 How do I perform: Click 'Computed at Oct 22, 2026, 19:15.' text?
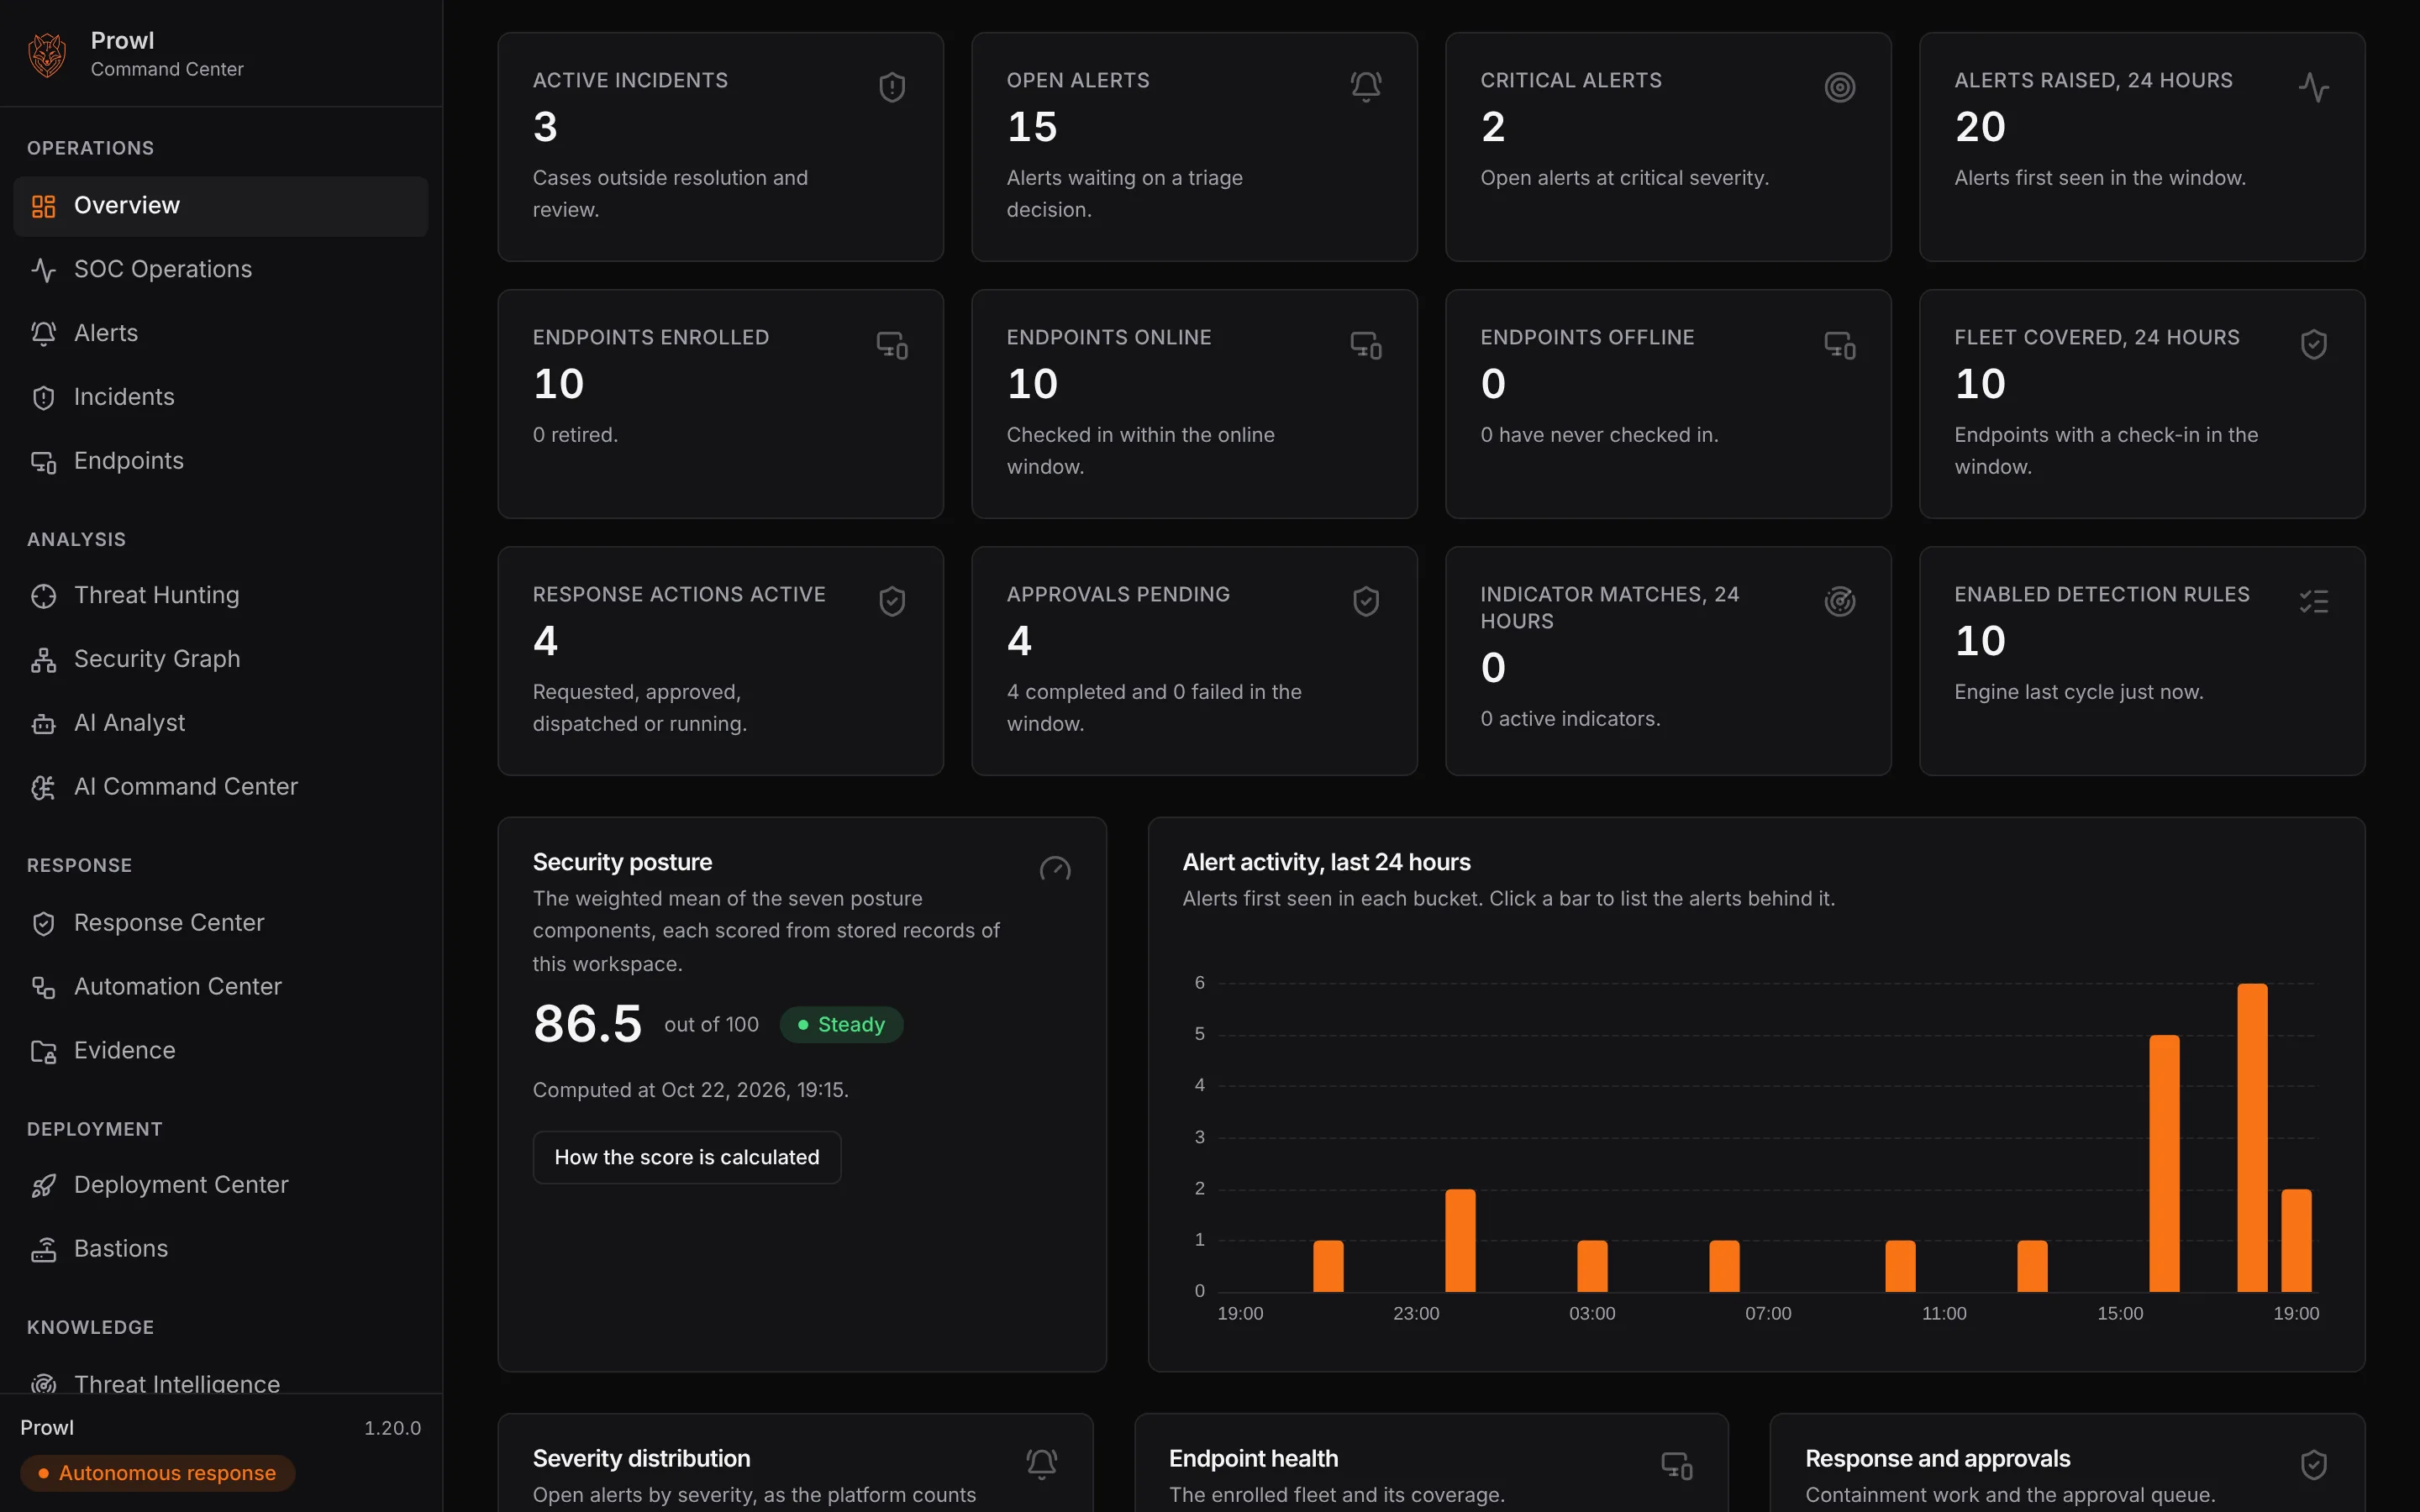(690, 1090)
